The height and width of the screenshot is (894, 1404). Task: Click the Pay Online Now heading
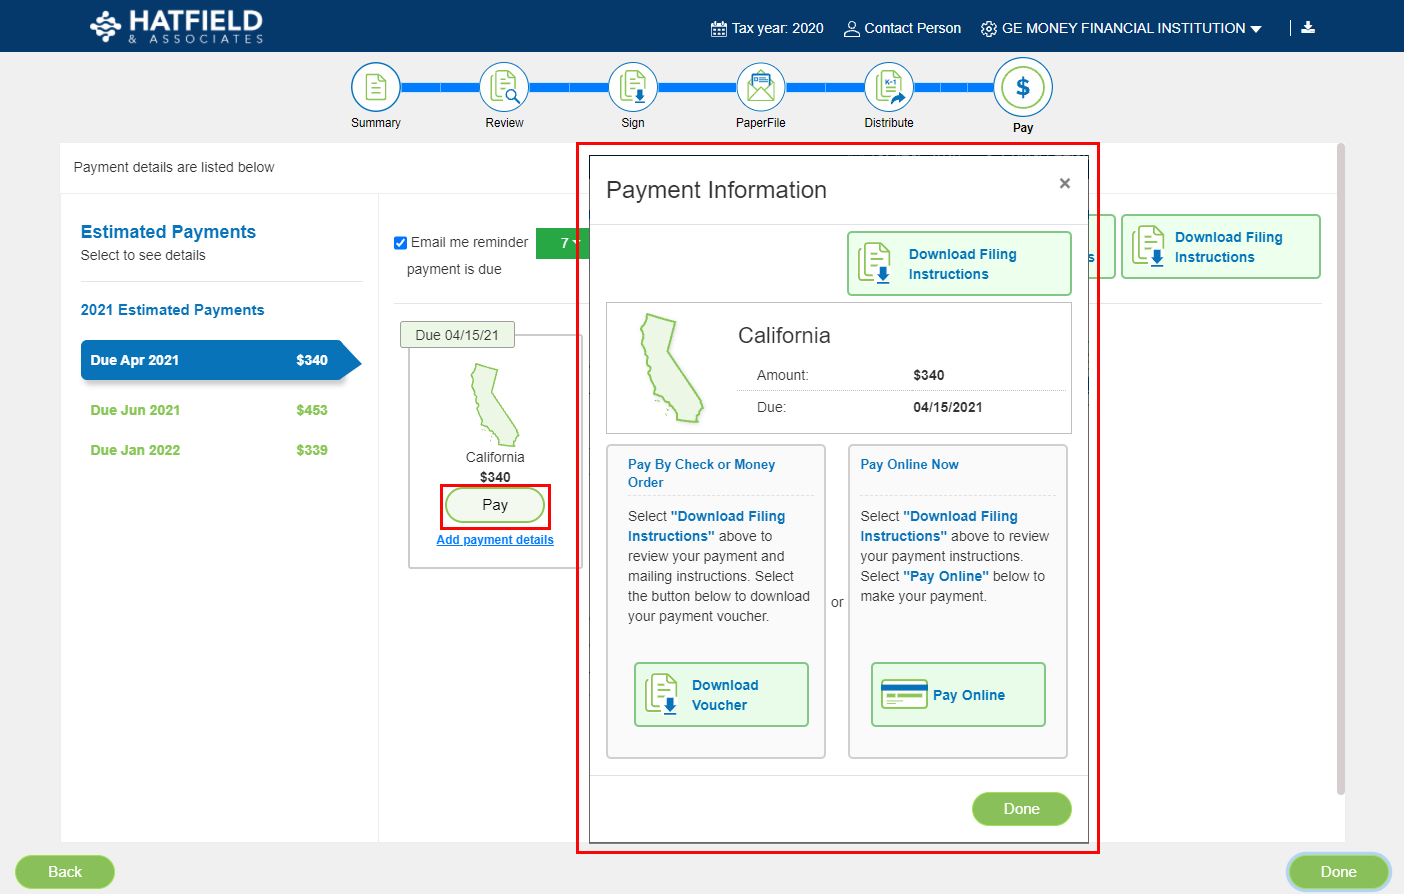pyautogui.click(x=910, y=464)
